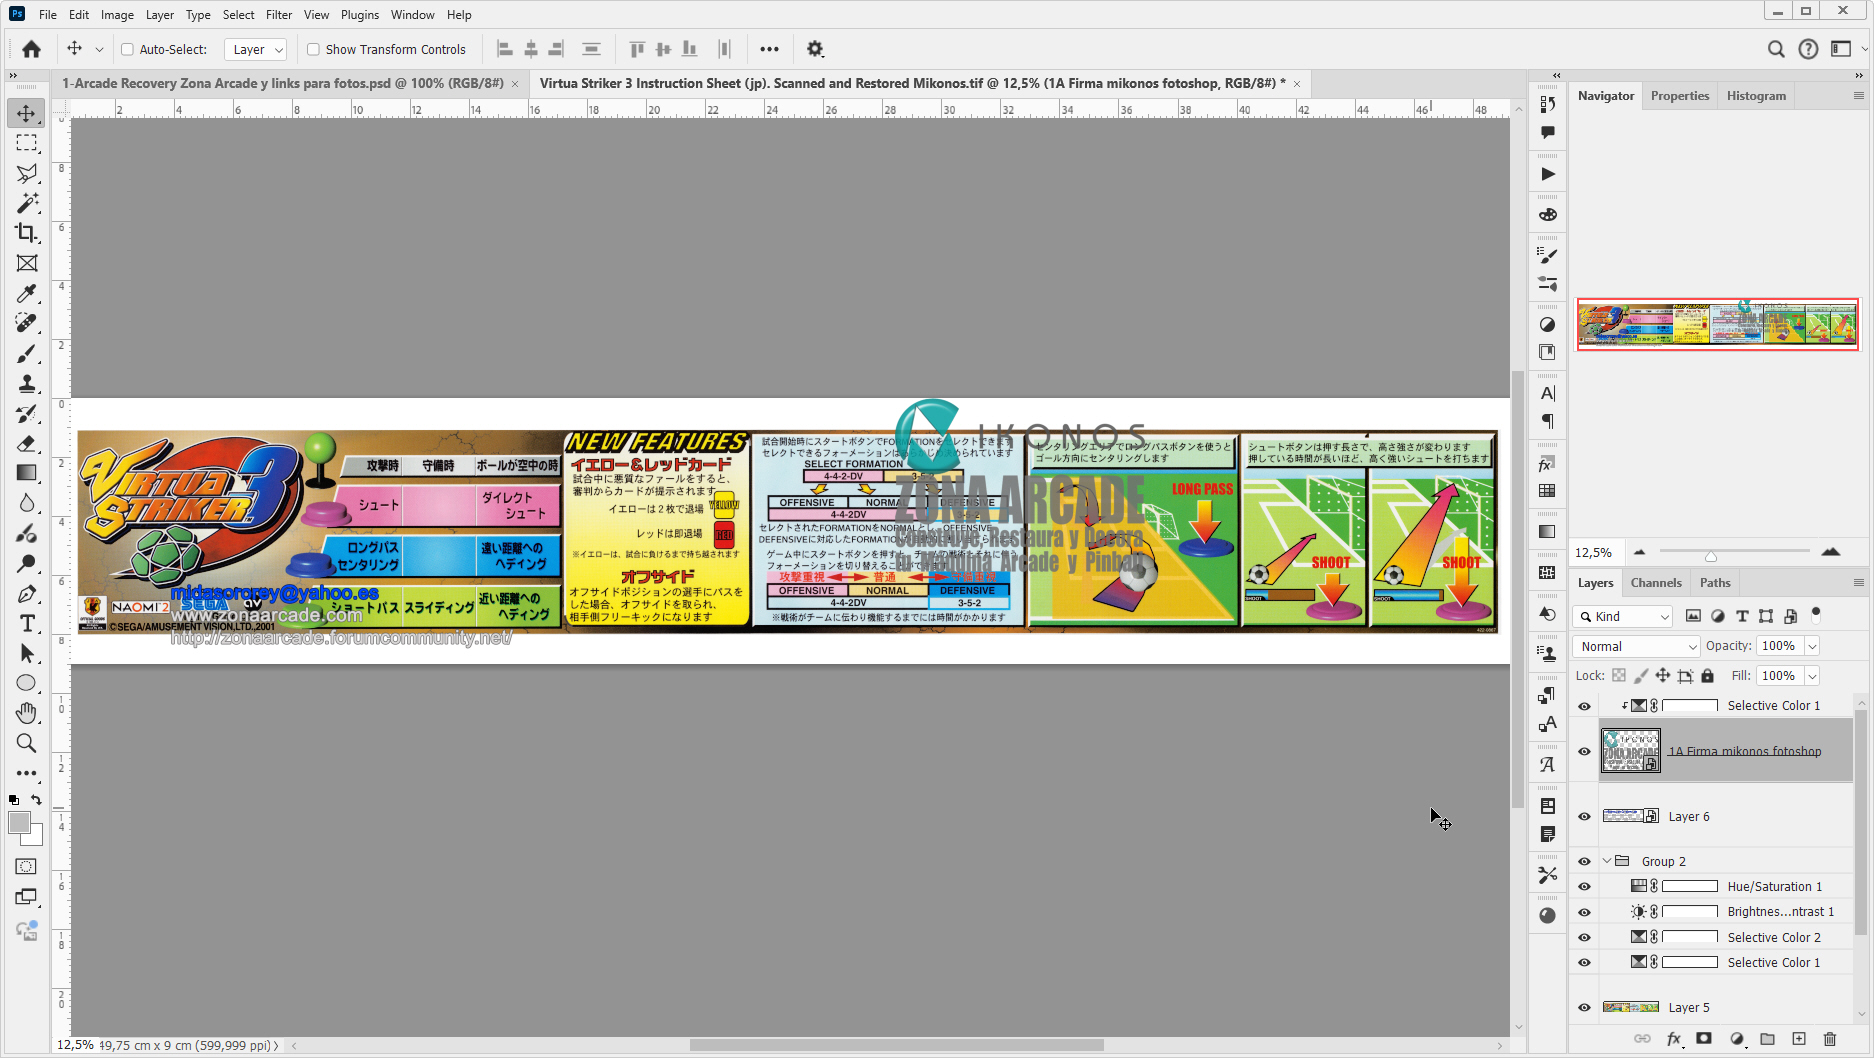Screen dimensions: 1874x1058
Task: Open the Filter menu
Action: [279, 15]
